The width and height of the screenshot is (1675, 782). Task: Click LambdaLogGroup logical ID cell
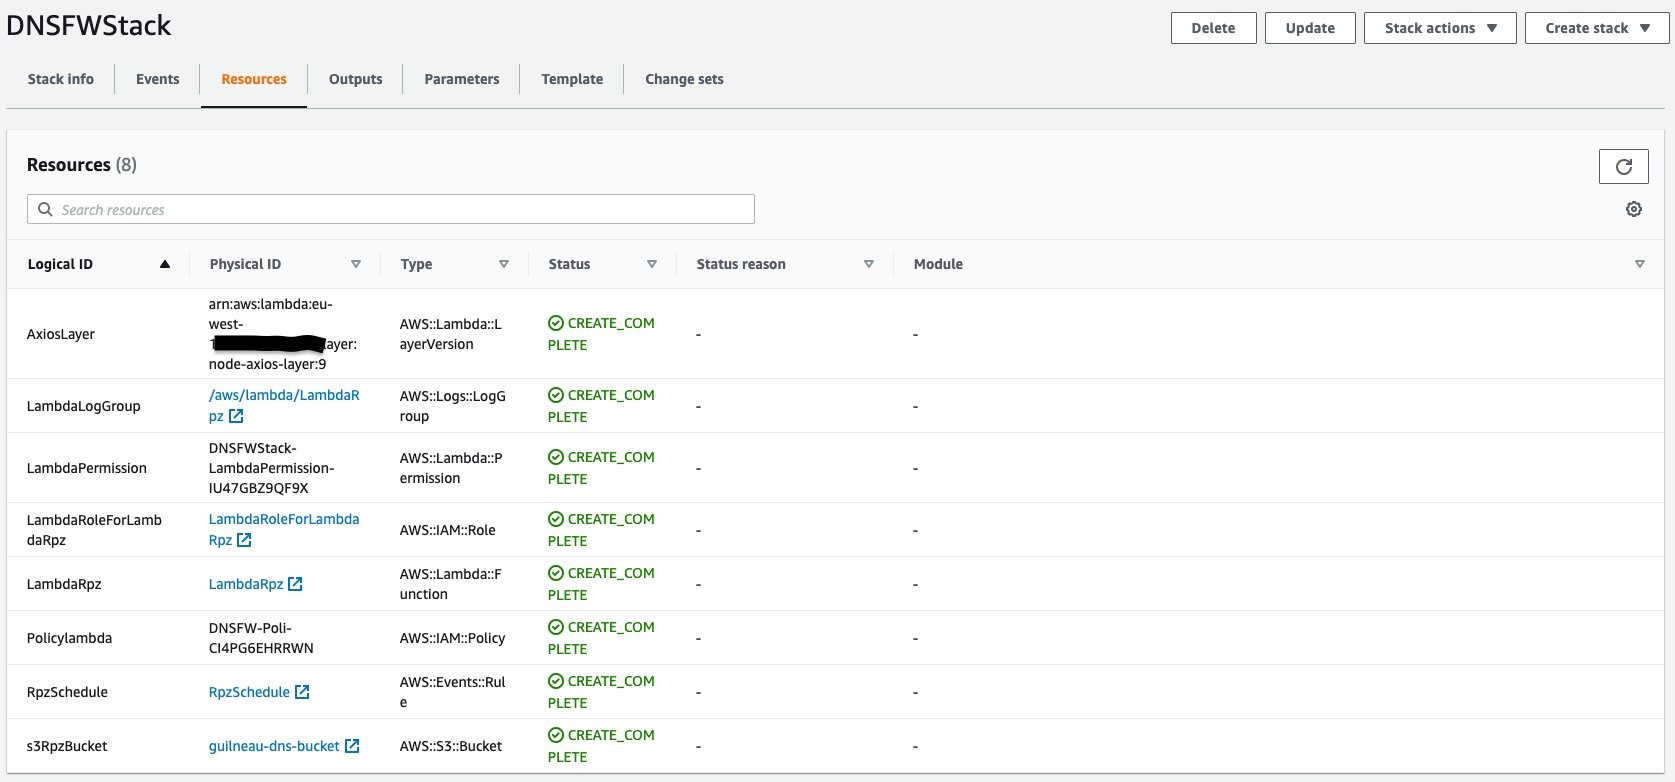[x=84, y=406]
